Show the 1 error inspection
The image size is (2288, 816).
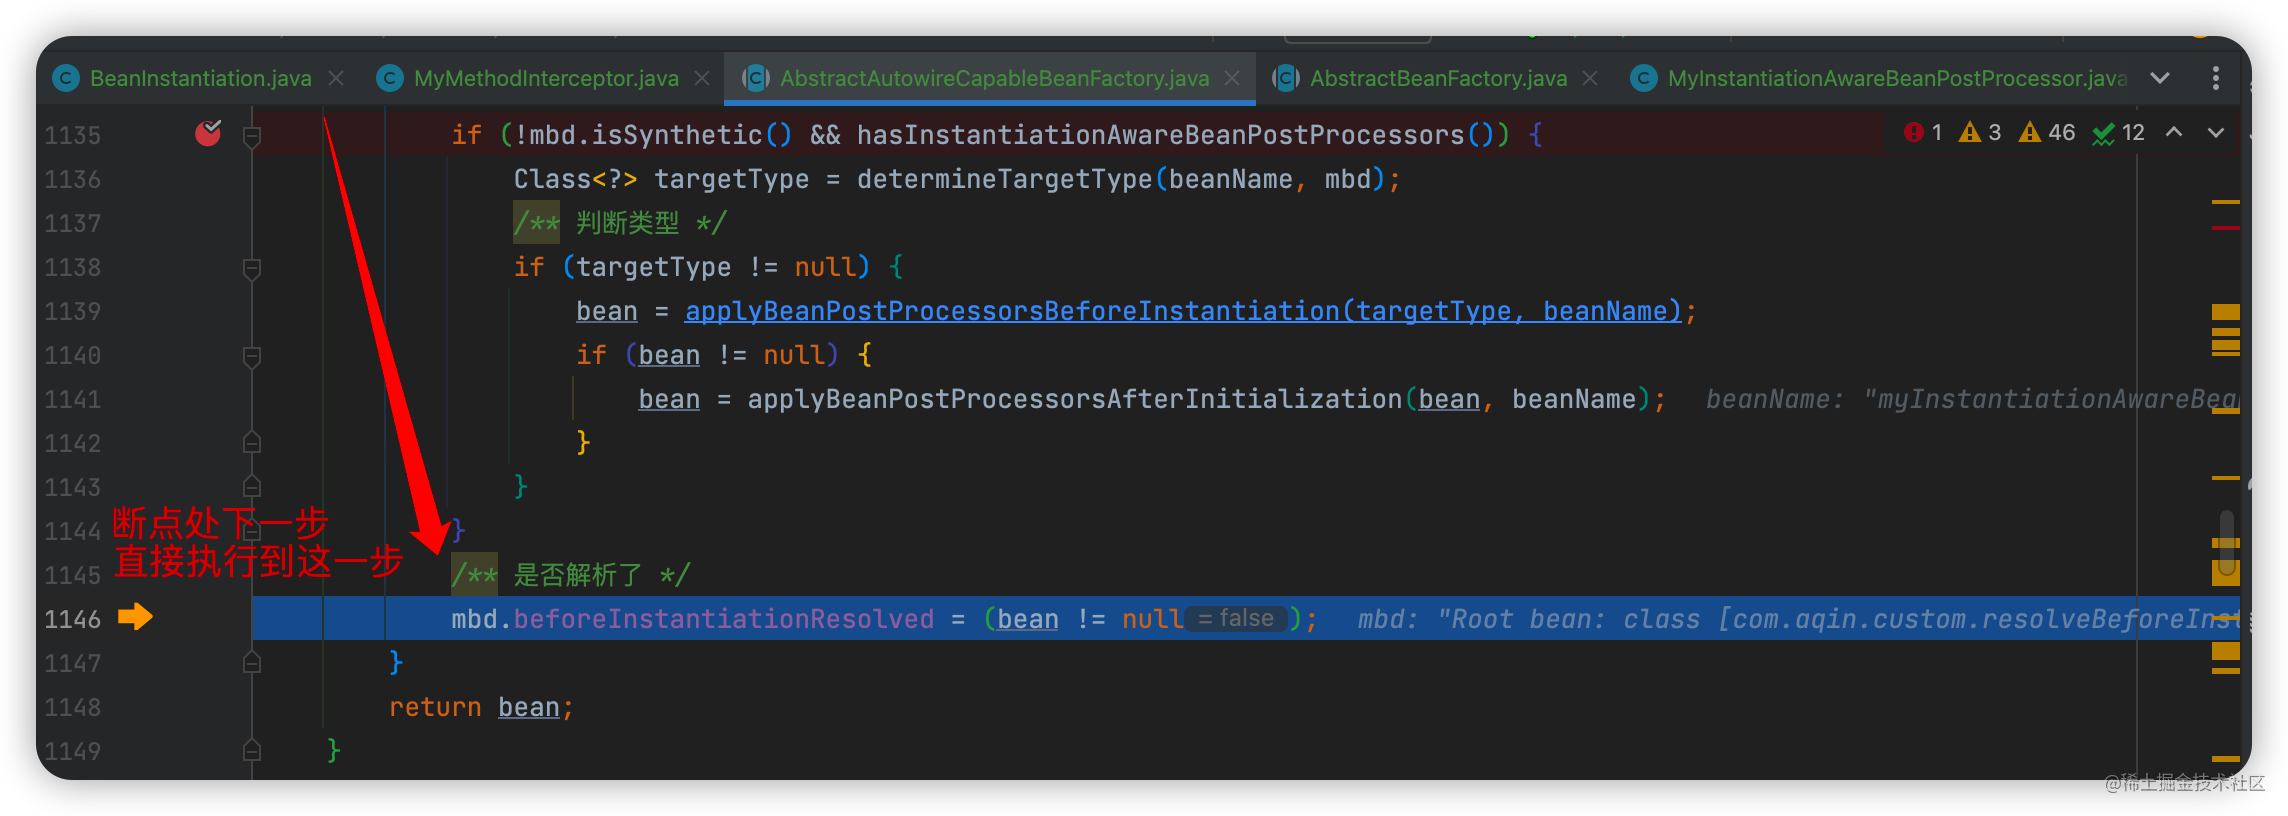tap(1924, 132)
